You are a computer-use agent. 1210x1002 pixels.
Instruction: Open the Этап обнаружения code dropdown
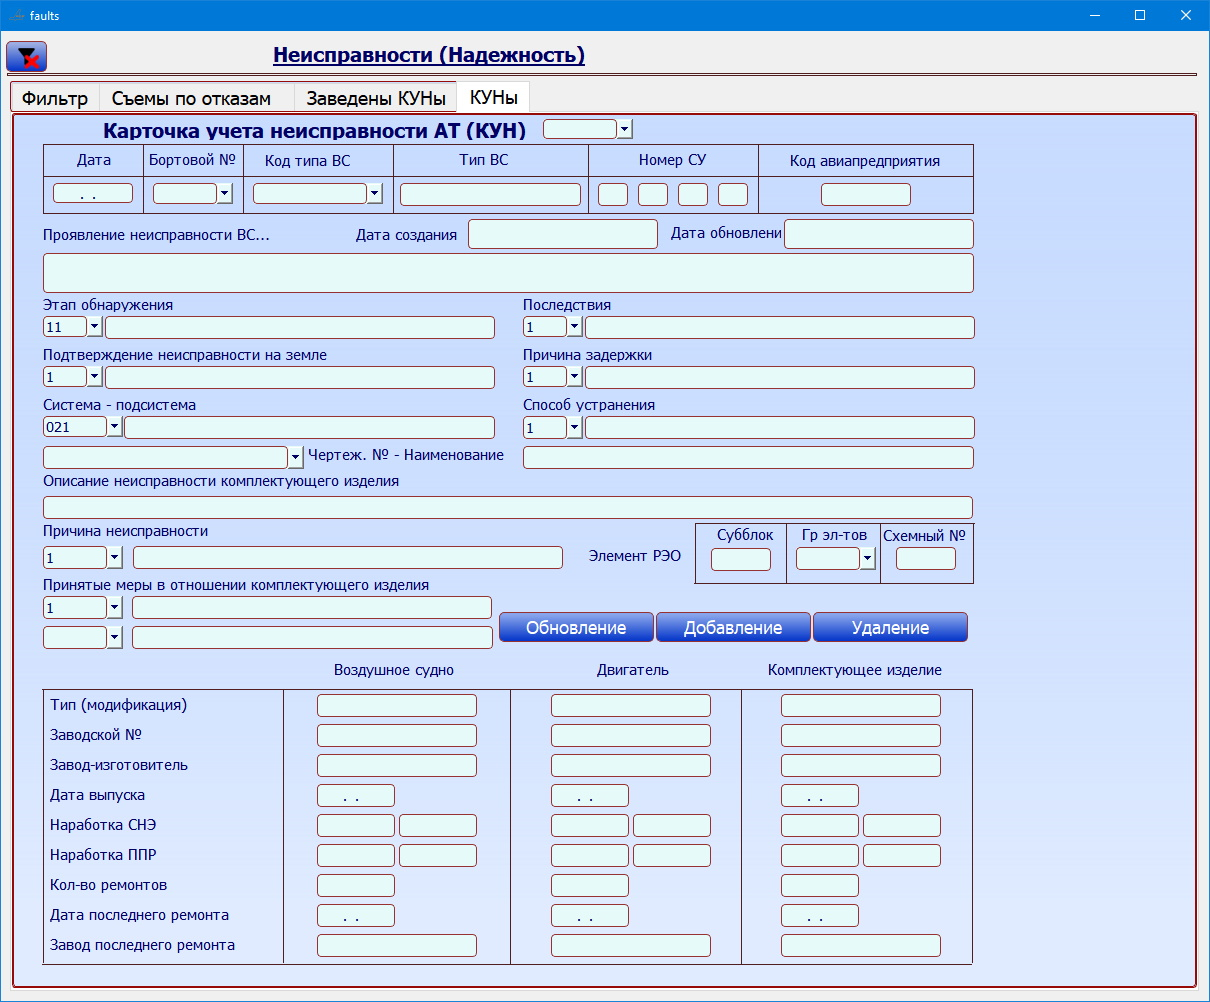(95, 327)
